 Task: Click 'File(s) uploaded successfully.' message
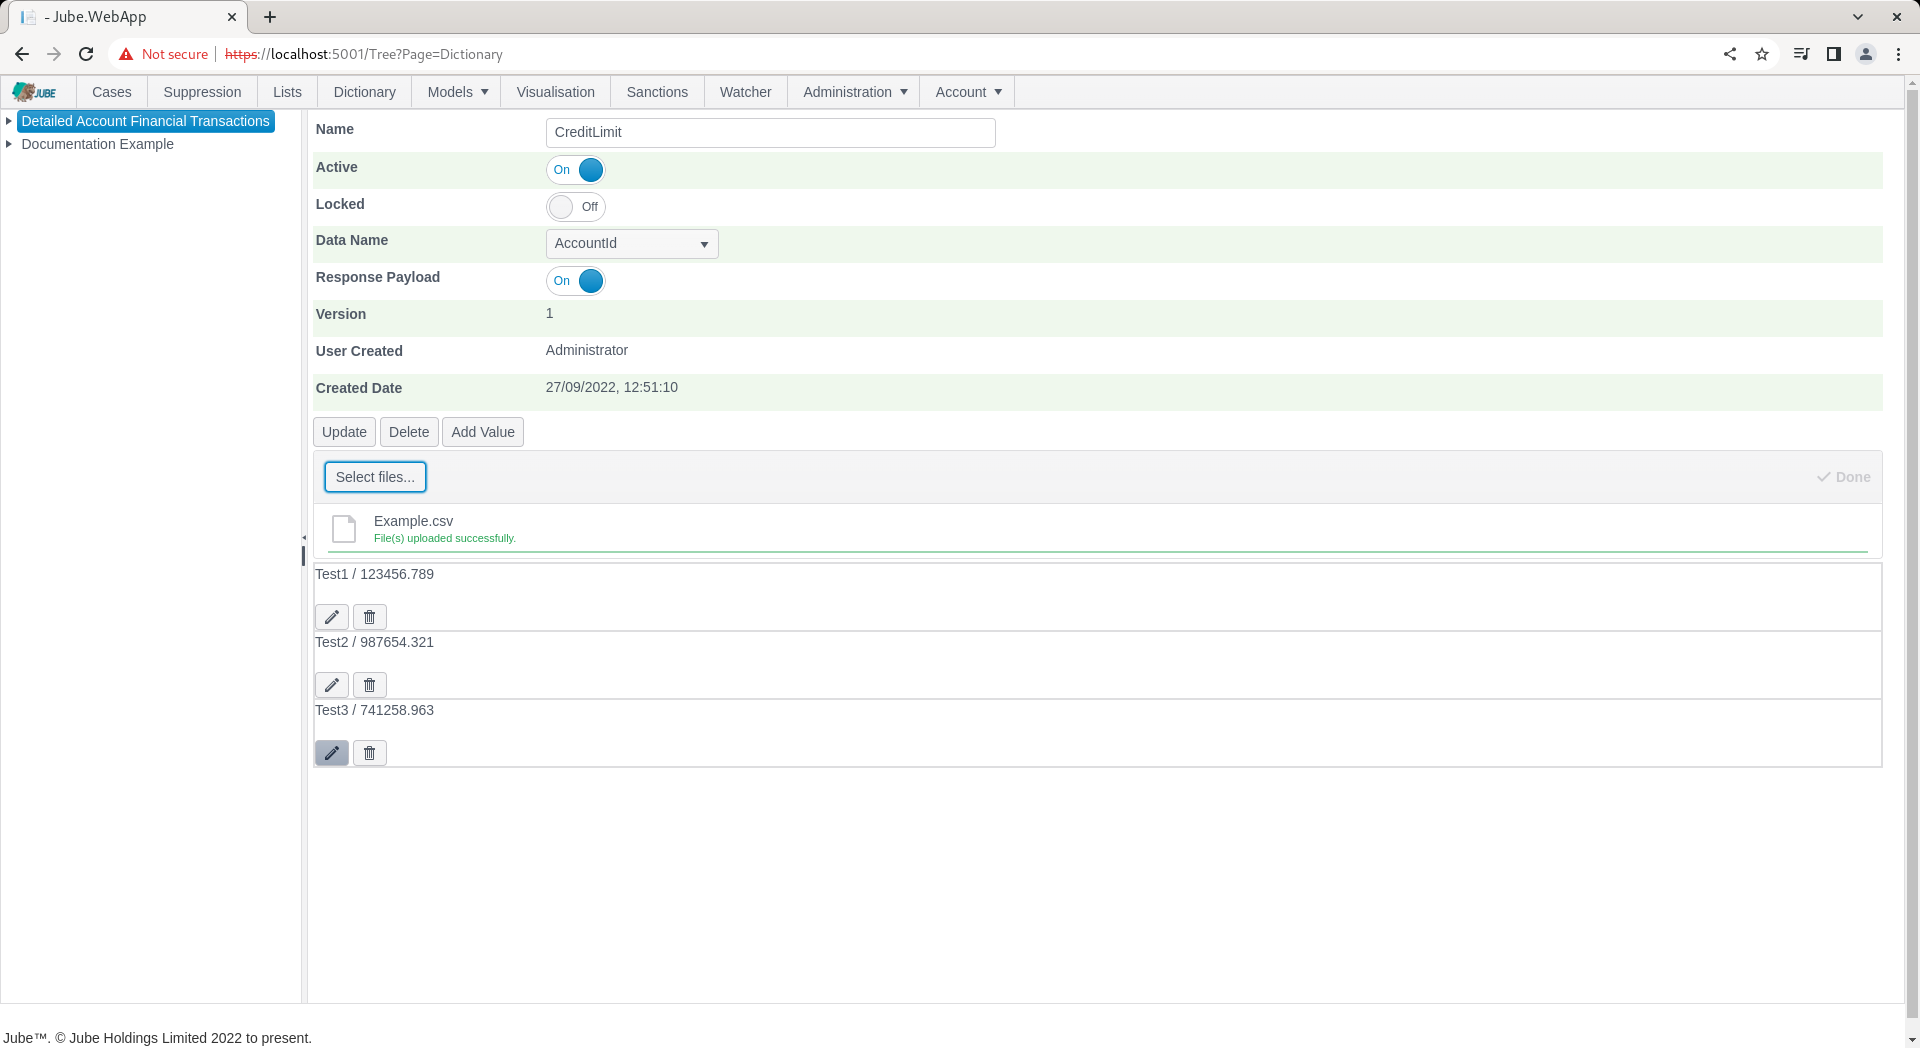click(445, 538)
